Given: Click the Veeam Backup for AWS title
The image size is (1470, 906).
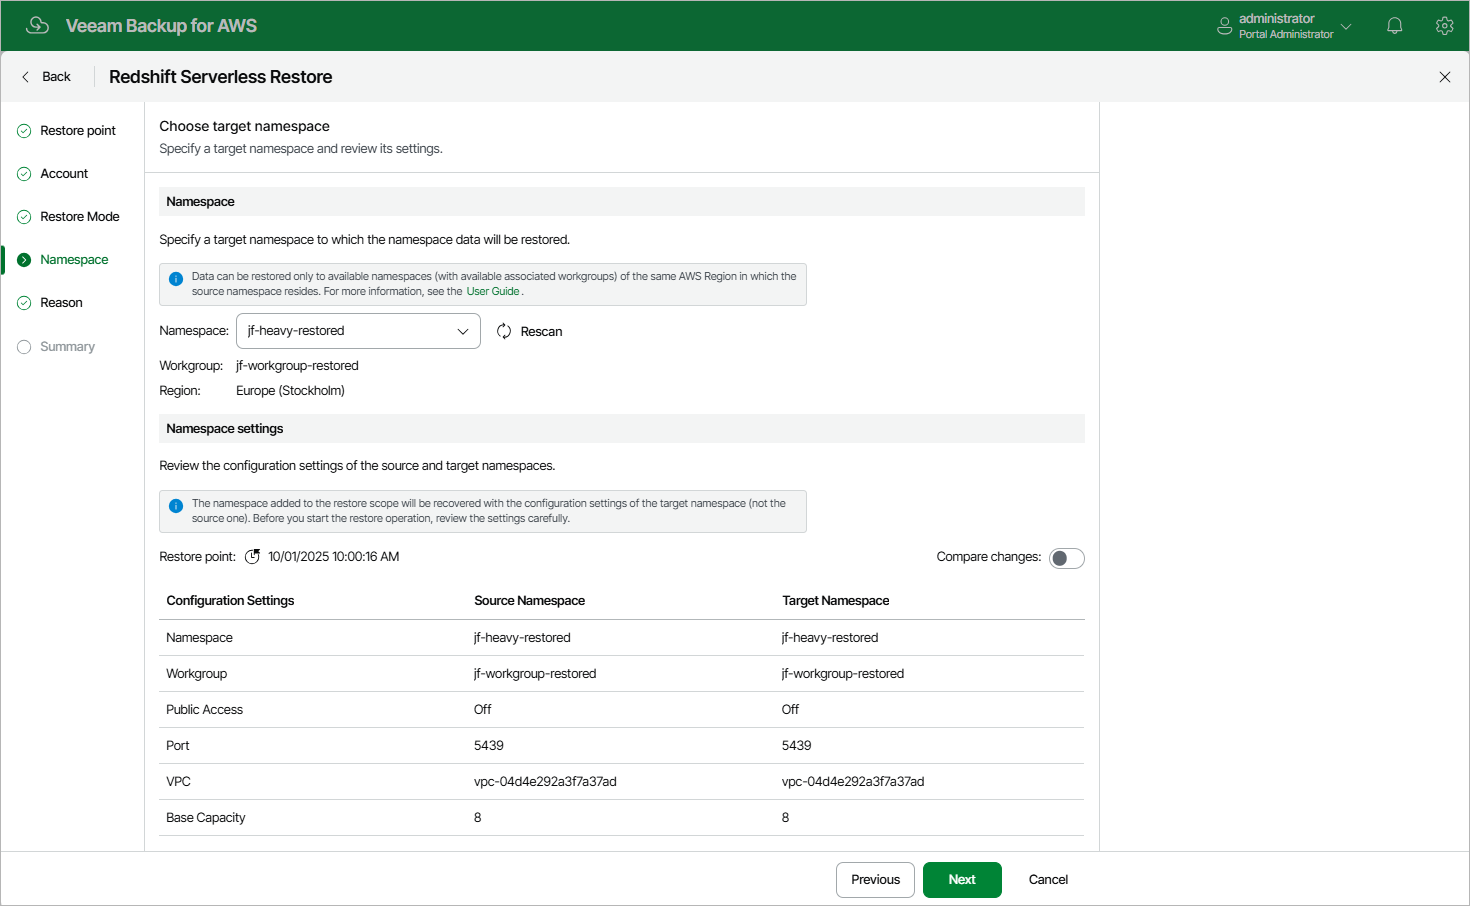Looking at the screenshot, I should 161,26.
